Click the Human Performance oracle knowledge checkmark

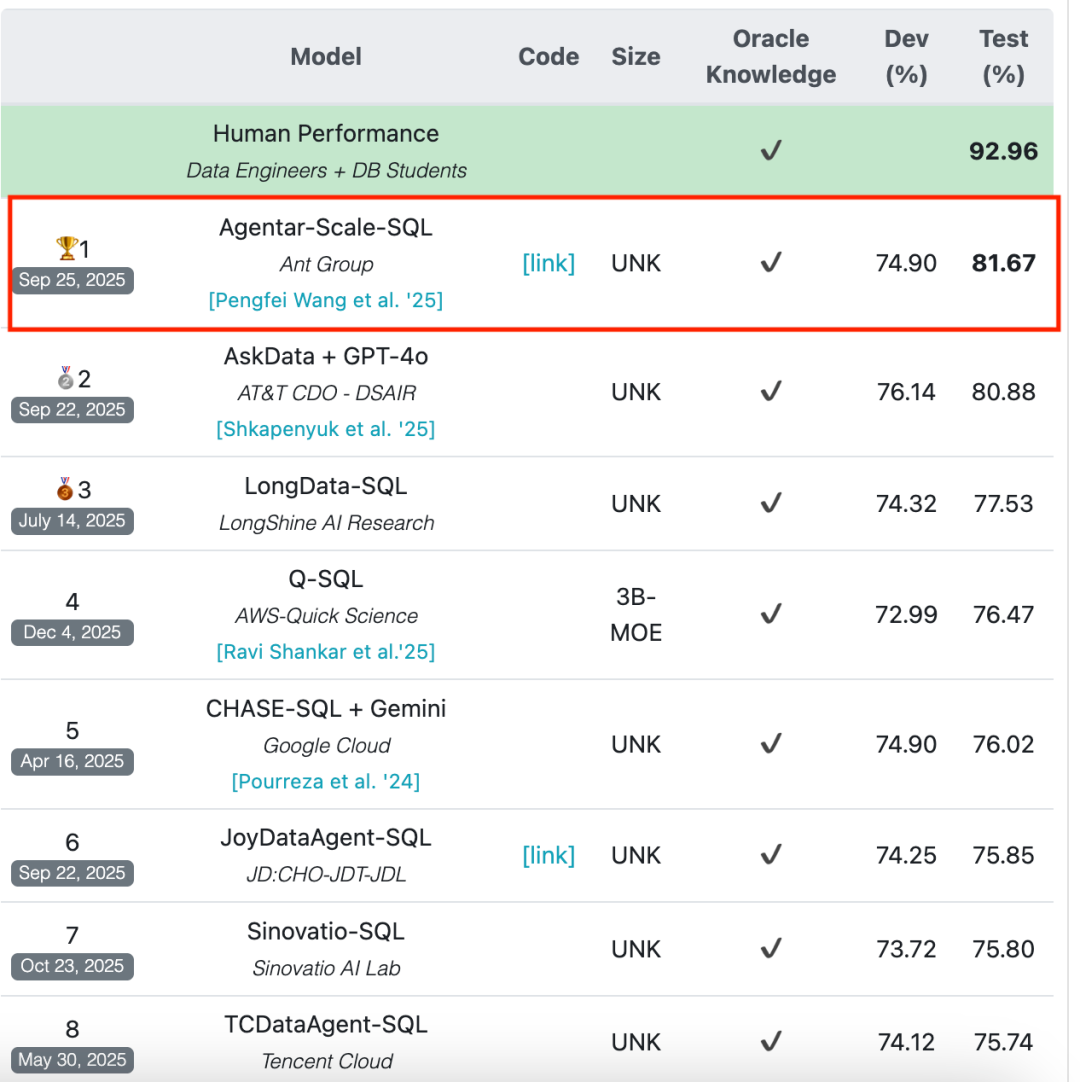770,151
